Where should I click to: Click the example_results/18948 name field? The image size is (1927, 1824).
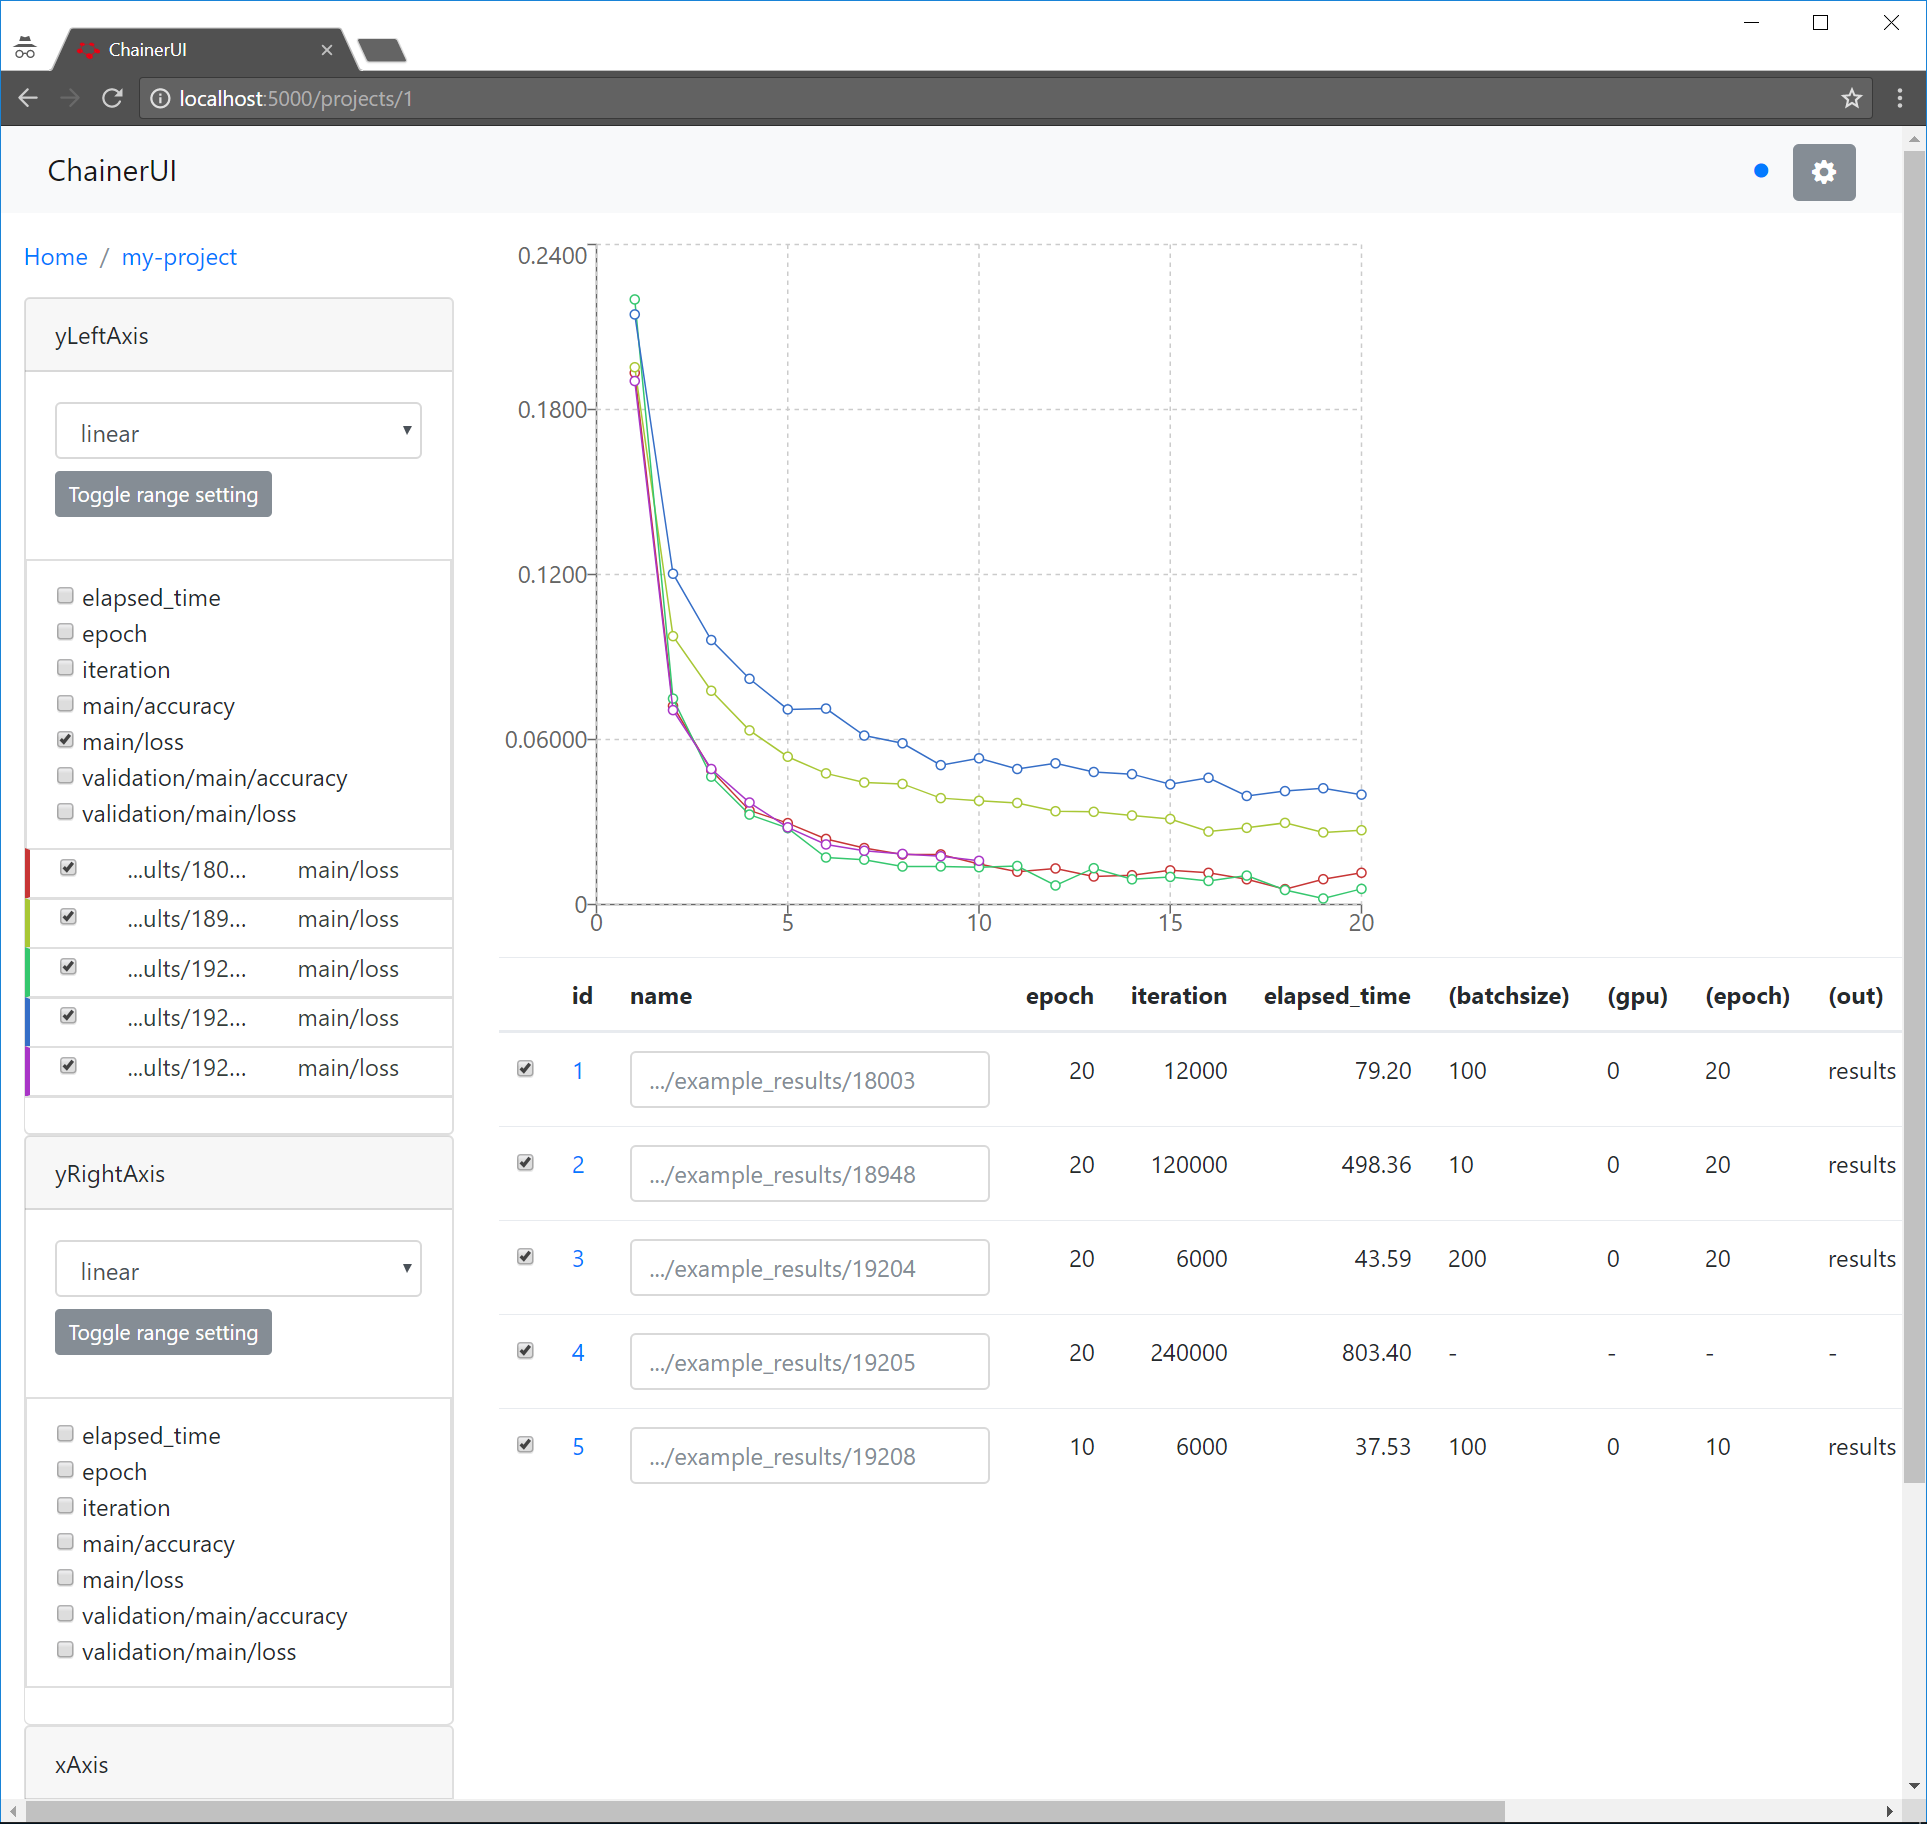(809, 1174)
